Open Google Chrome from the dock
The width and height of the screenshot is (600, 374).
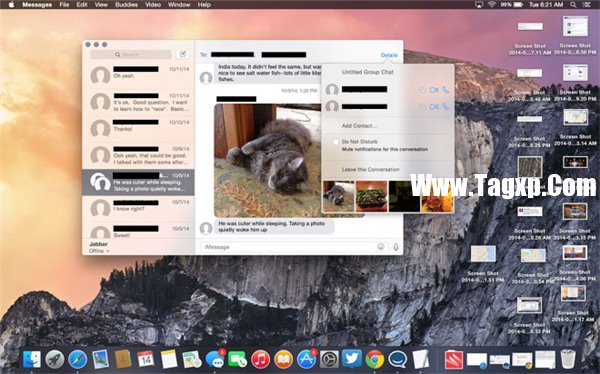pyautogui.click(x=375, y=359)
